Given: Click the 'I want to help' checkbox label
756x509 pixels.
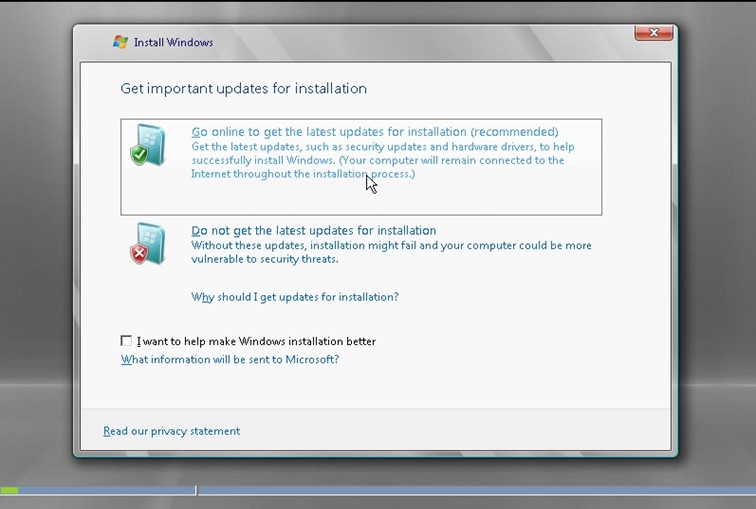Looking at the screenshot, I should 256,341.
